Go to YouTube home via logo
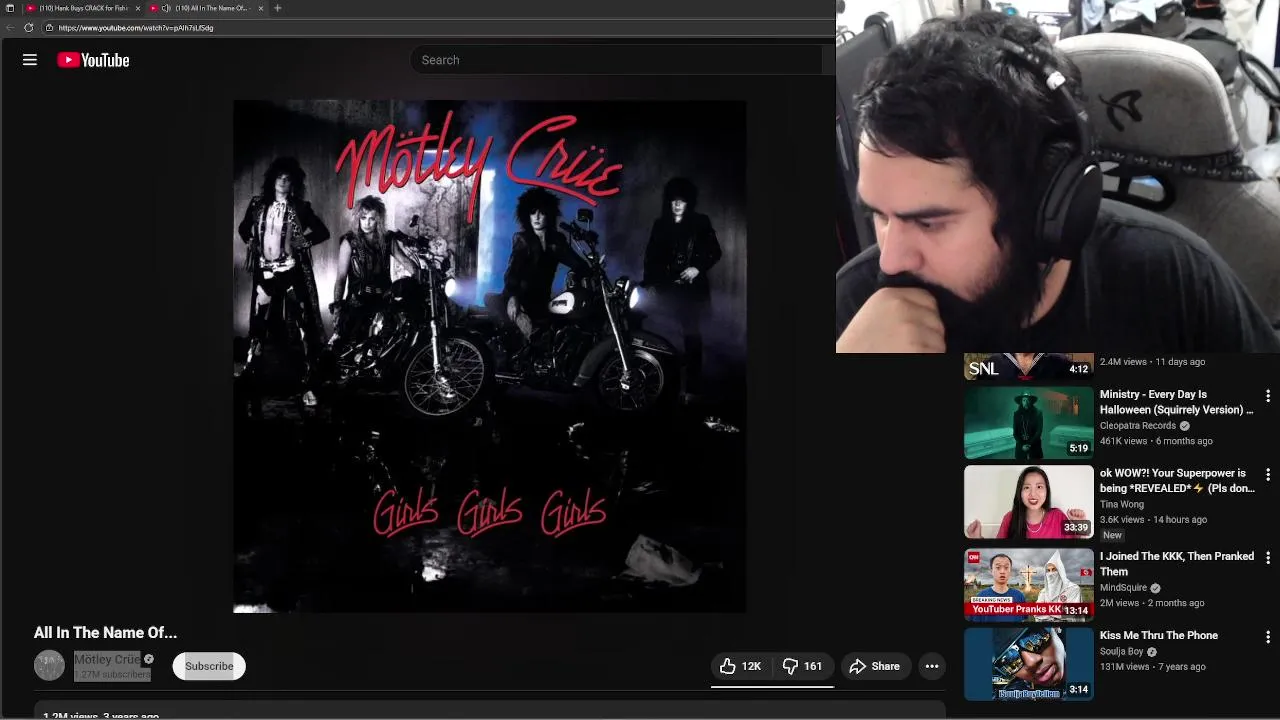Screen dimensions: 1280x720 (93, 60)
